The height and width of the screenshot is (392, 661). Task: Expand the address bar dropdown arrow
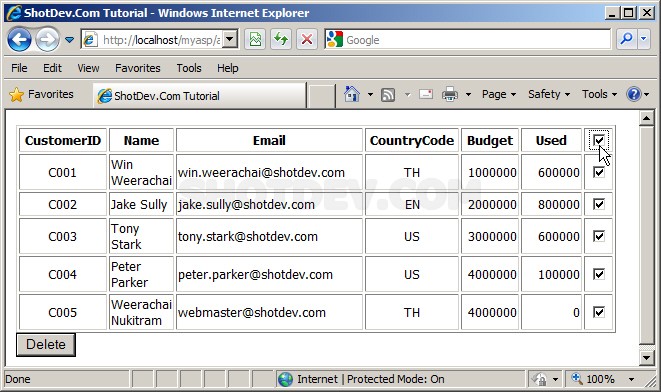click(x=229, y=40)
